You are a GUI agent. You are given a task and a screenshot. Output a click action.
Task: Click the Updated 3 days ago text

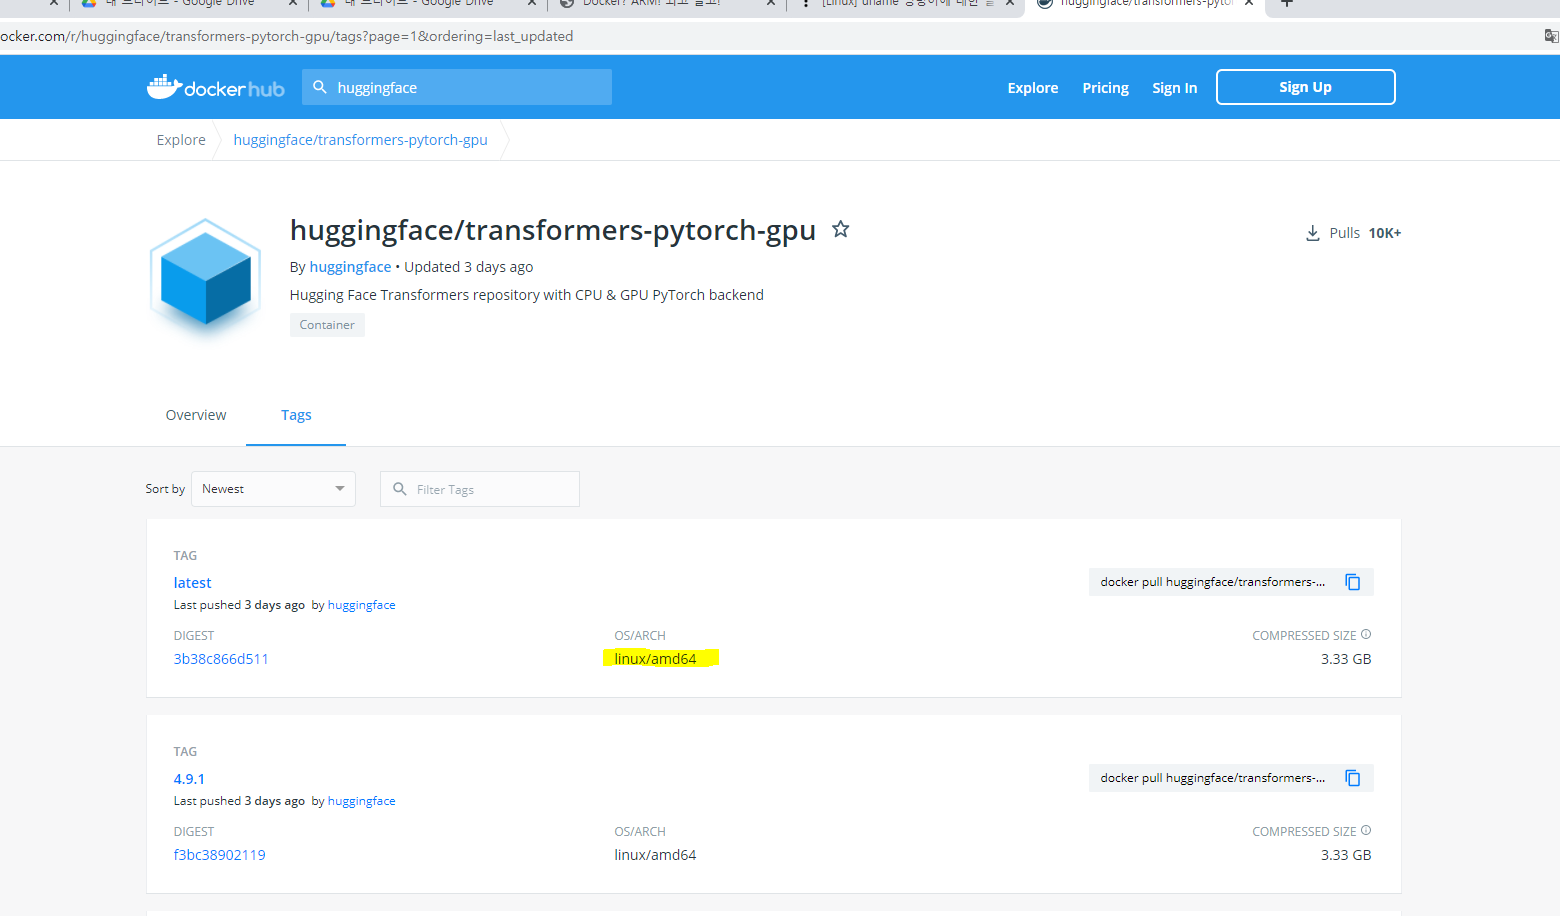pos(468,267)
